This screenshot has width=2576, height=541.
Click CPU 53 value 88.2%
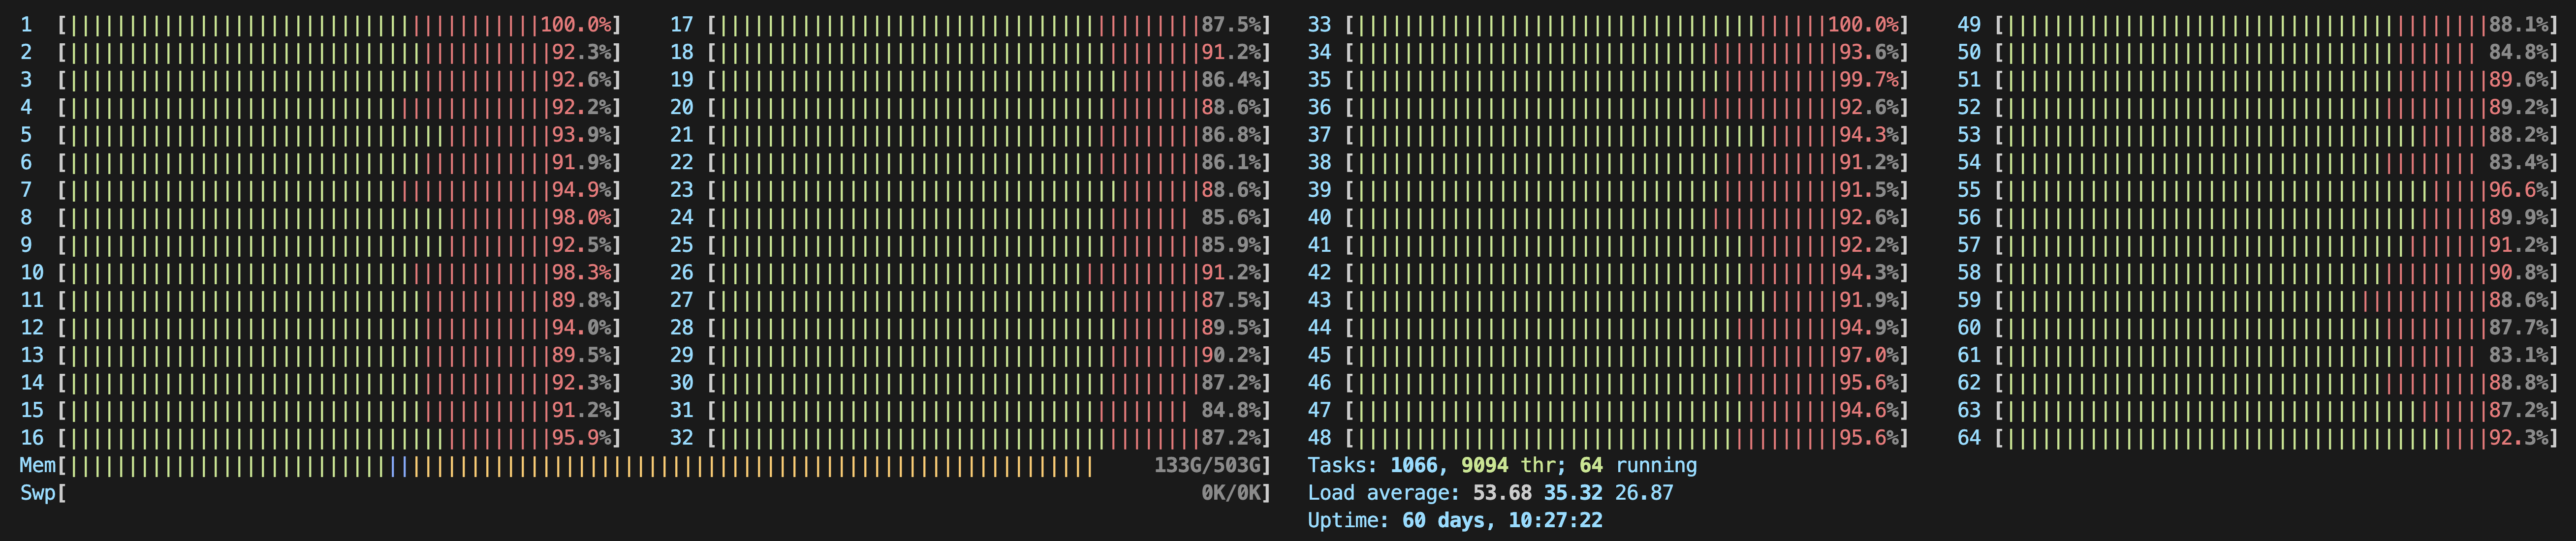tap(2519, 134)
